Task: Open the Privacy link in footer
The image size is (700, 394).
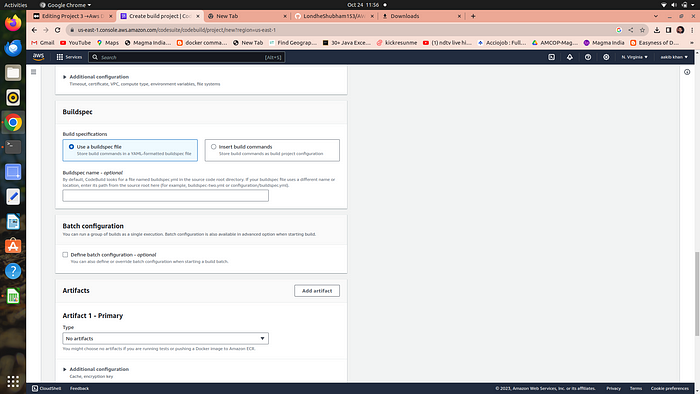Action: tap(613, 388)
